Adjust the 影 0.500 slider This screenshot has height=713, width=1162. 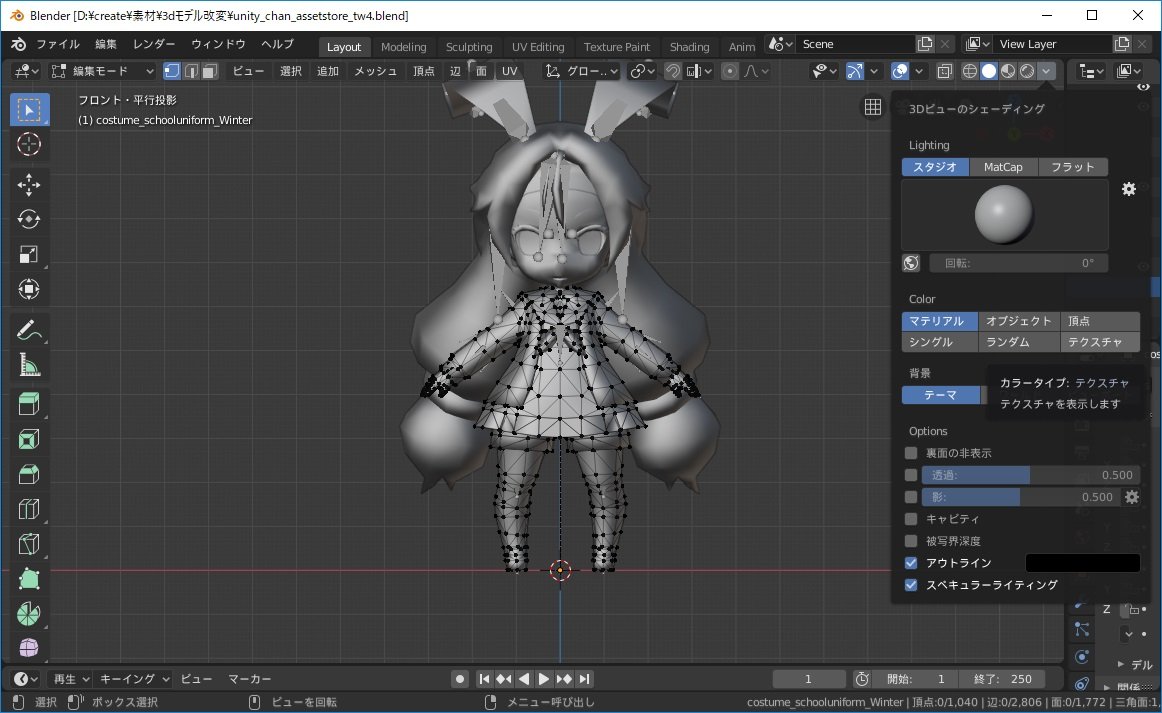point(1021,497)
